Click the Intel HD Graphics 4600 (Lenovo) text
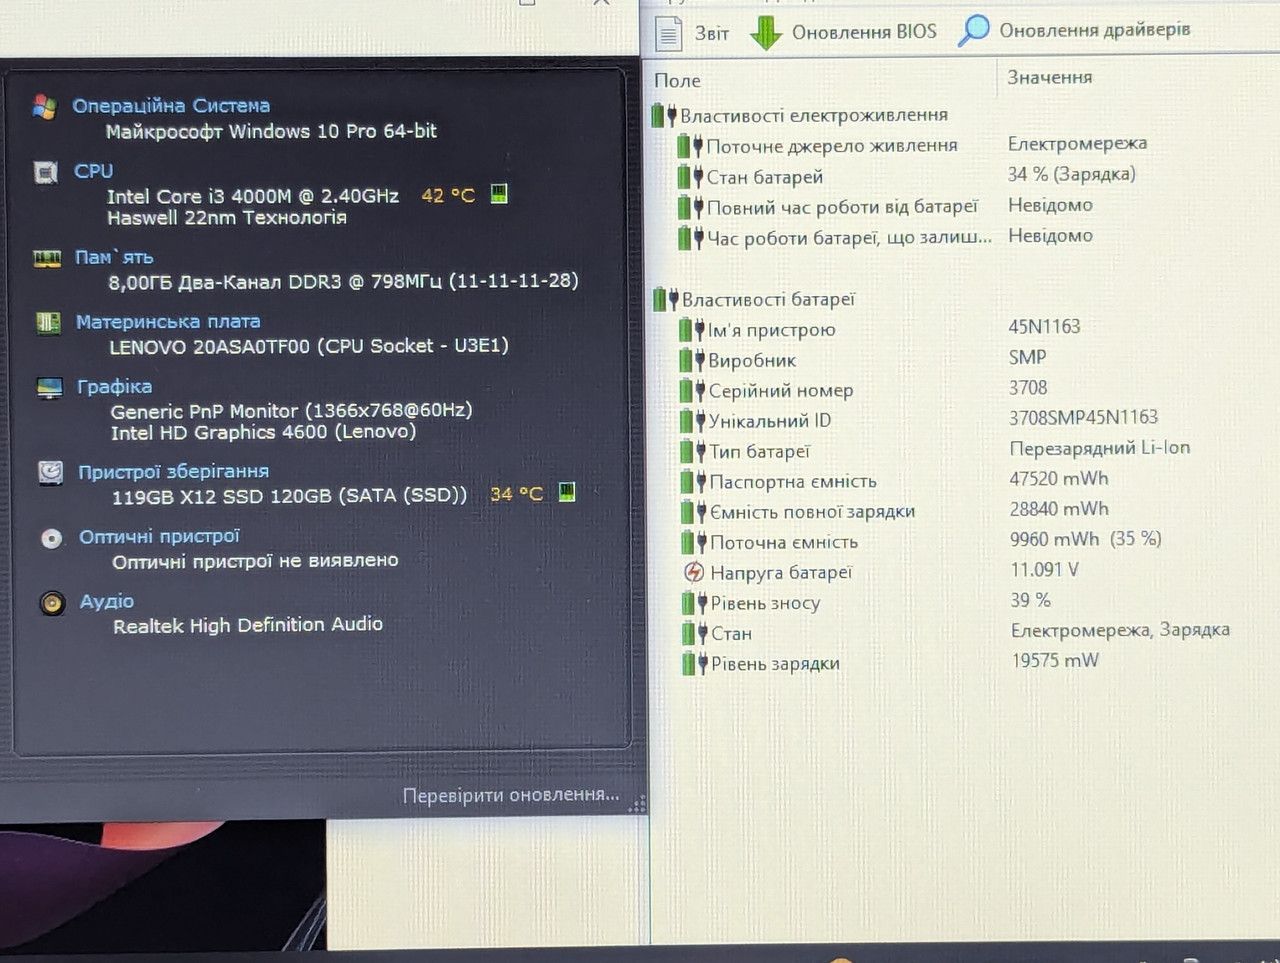This screenshot has height=963, width=1280. pyautogui.click(x=264, y=432)
